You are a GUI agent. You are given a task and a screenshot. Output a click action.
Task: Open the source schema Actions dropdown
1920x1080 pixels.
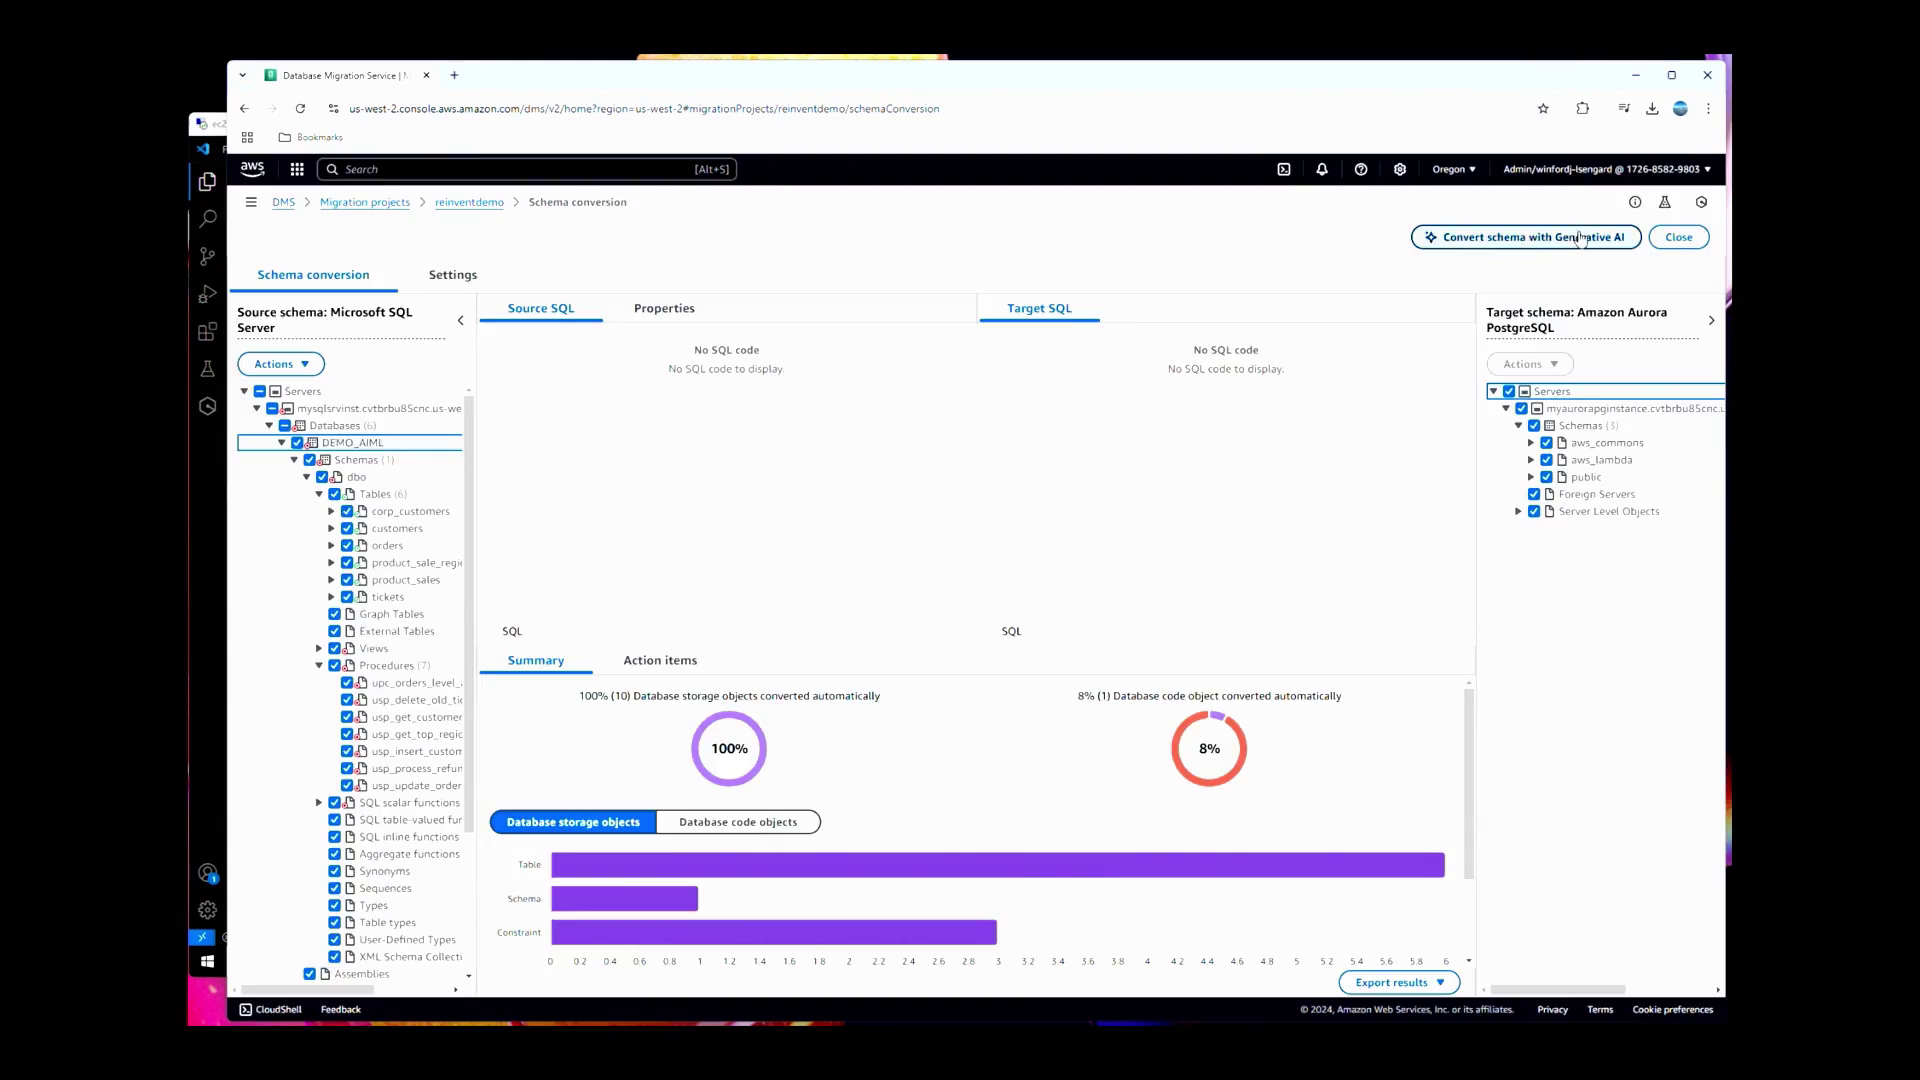tap(281, 364)
